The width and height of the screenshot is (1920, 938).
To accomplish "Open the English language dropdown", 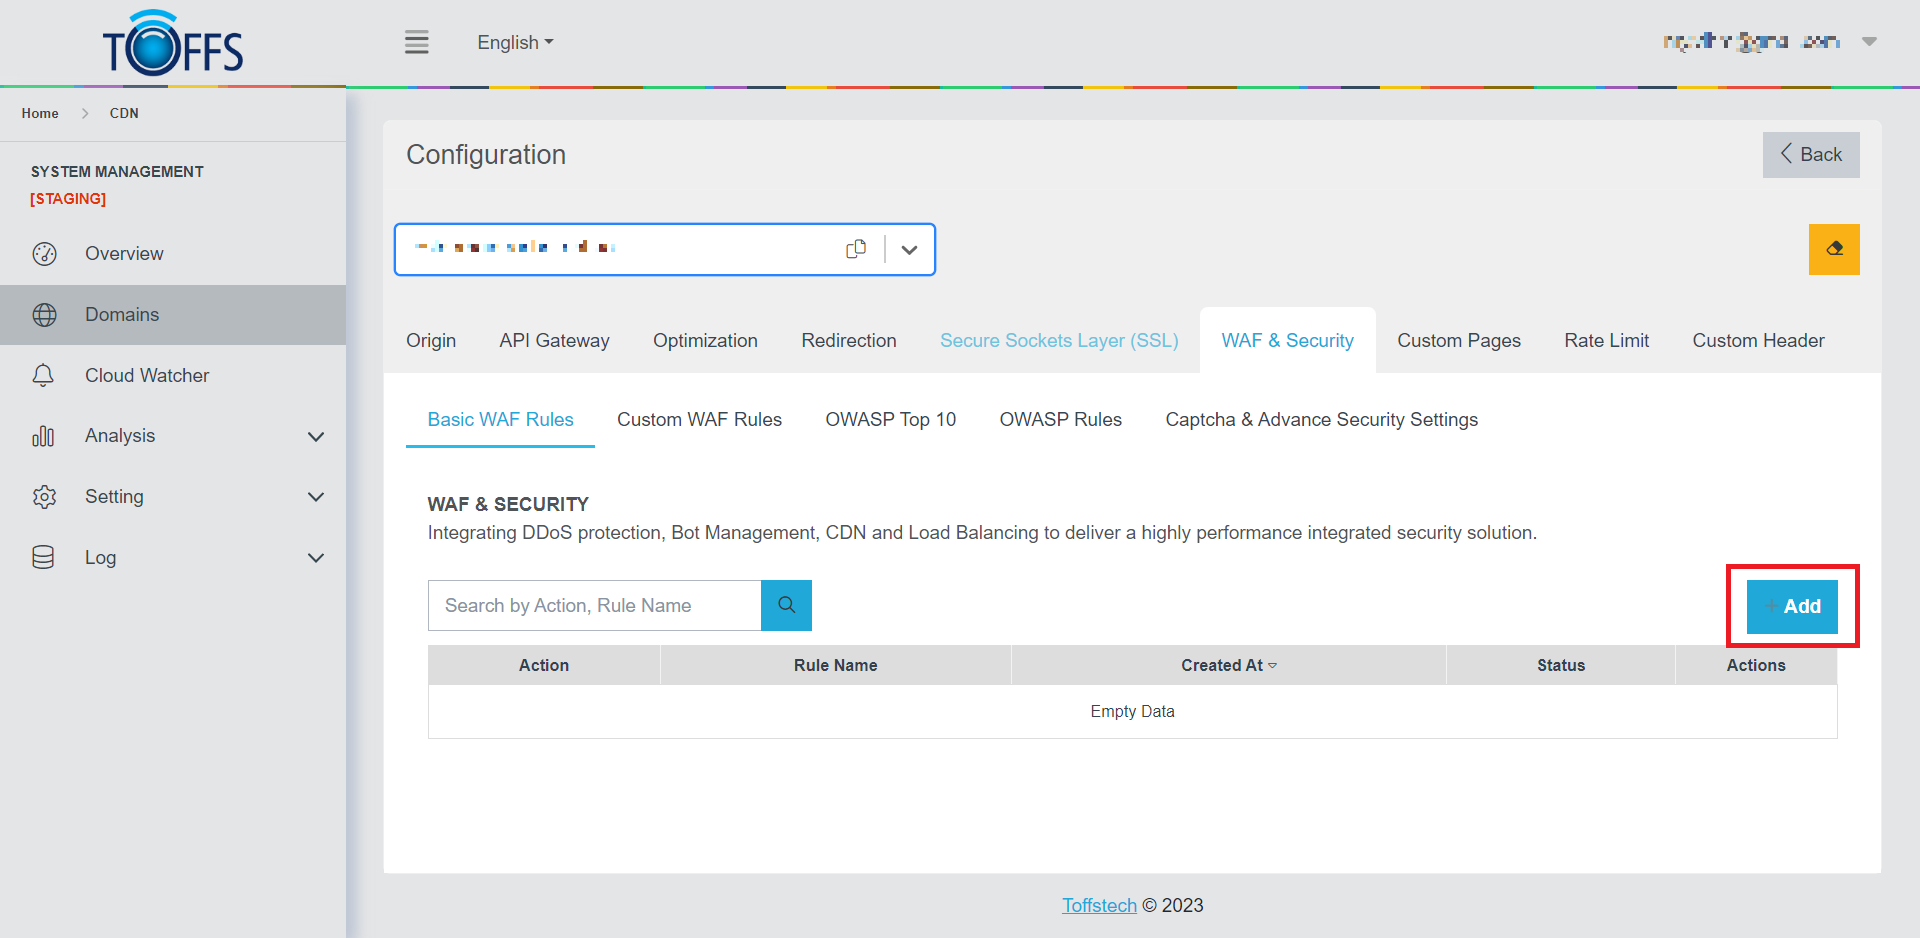I will (515, 43).
